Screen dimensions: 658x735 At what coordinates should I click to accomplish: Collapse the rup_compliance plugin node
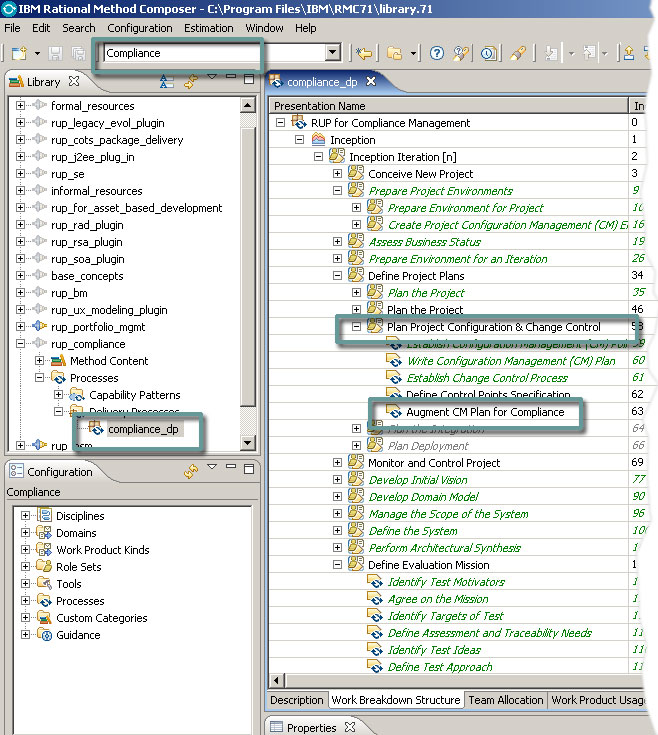pos(20,344)
